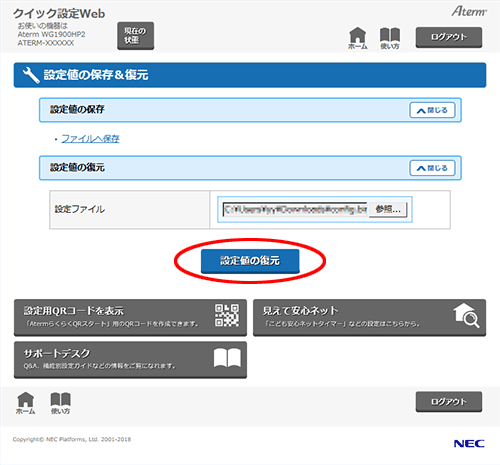Click the Aterm WG1900HP2 model text
The image size is (500, 465).
pos(51,34)
